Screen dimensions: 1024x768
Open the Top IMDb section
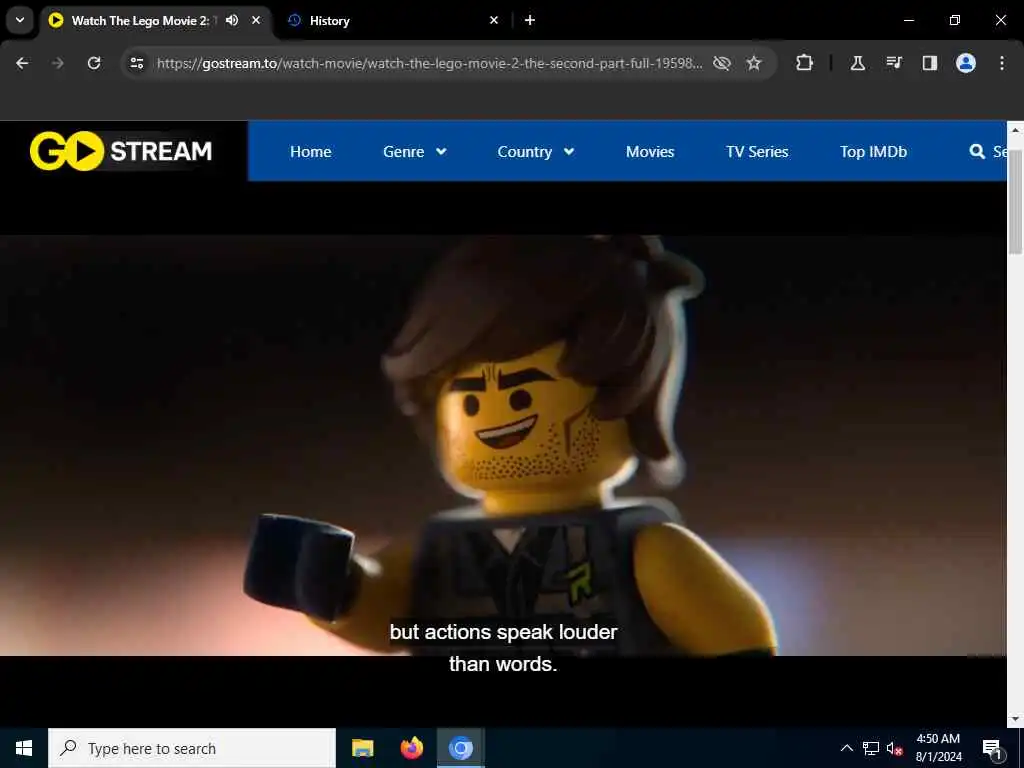click(x=873, y=152)
